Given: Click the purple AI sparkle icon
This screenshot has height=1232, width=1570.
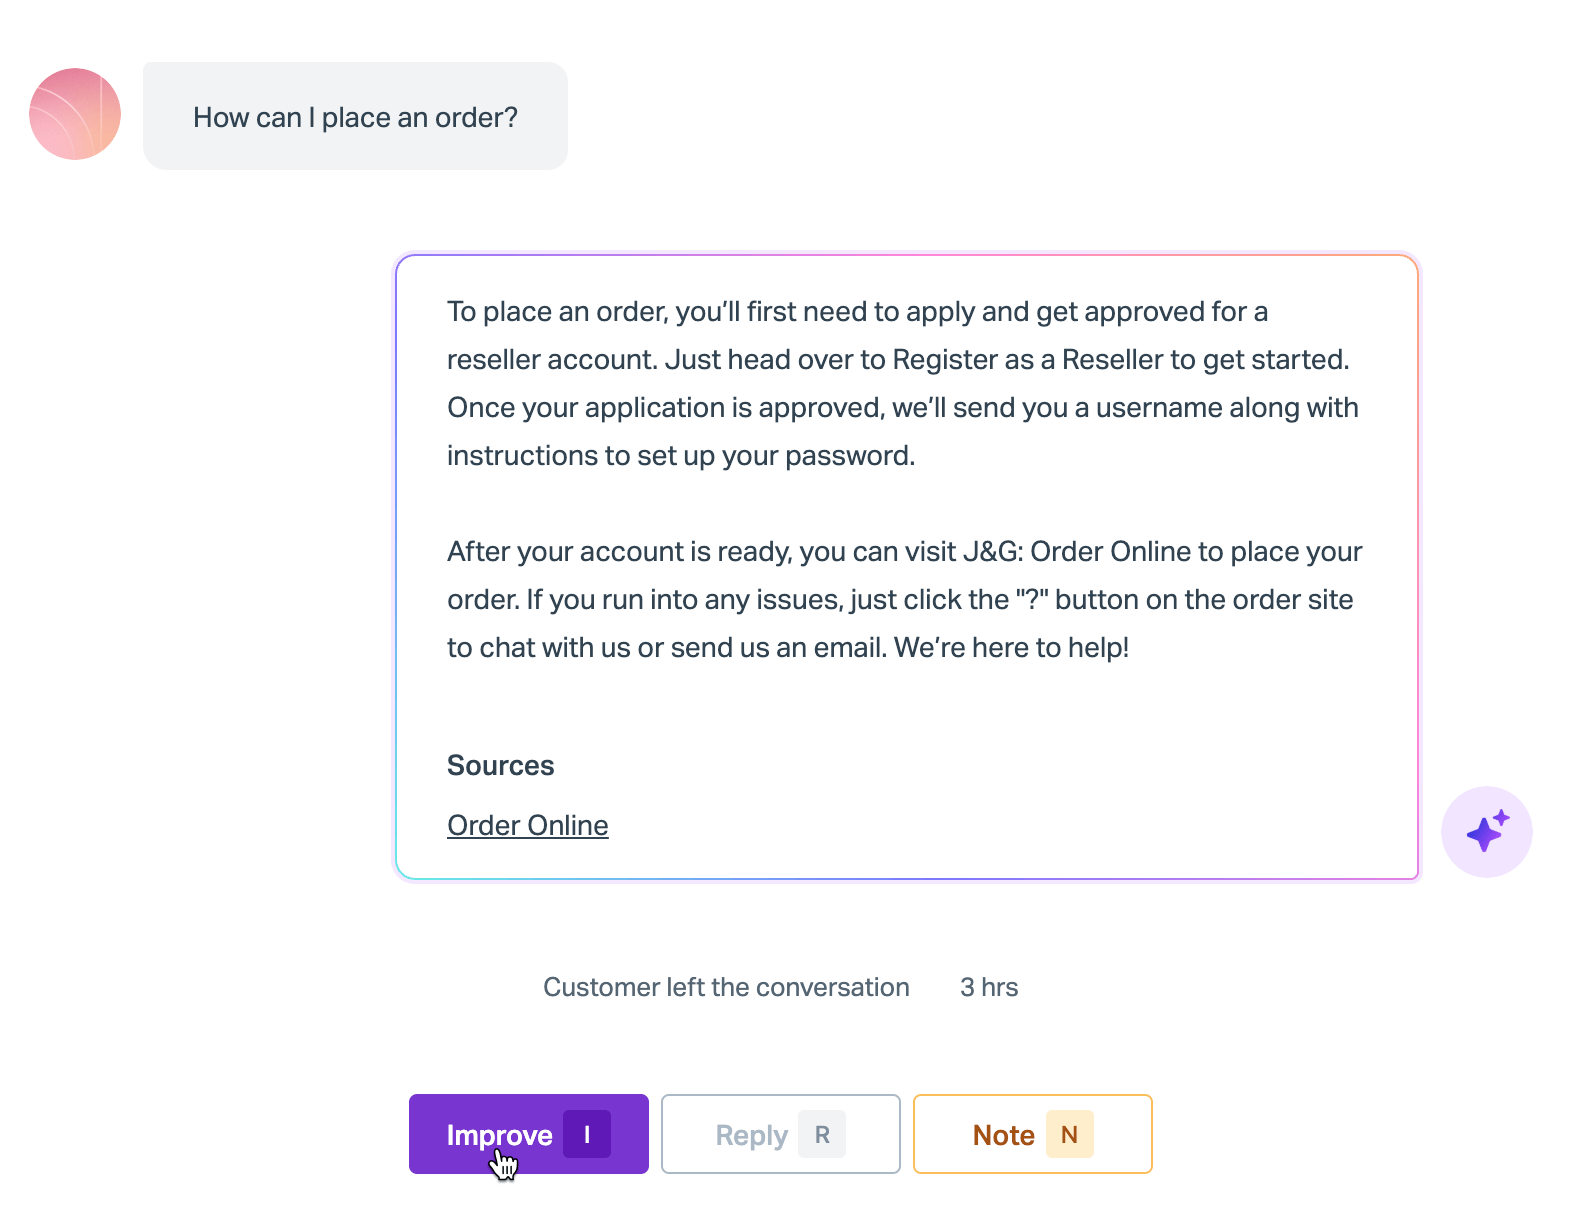Looking at the screenshot, I should tap(1486, 832).
